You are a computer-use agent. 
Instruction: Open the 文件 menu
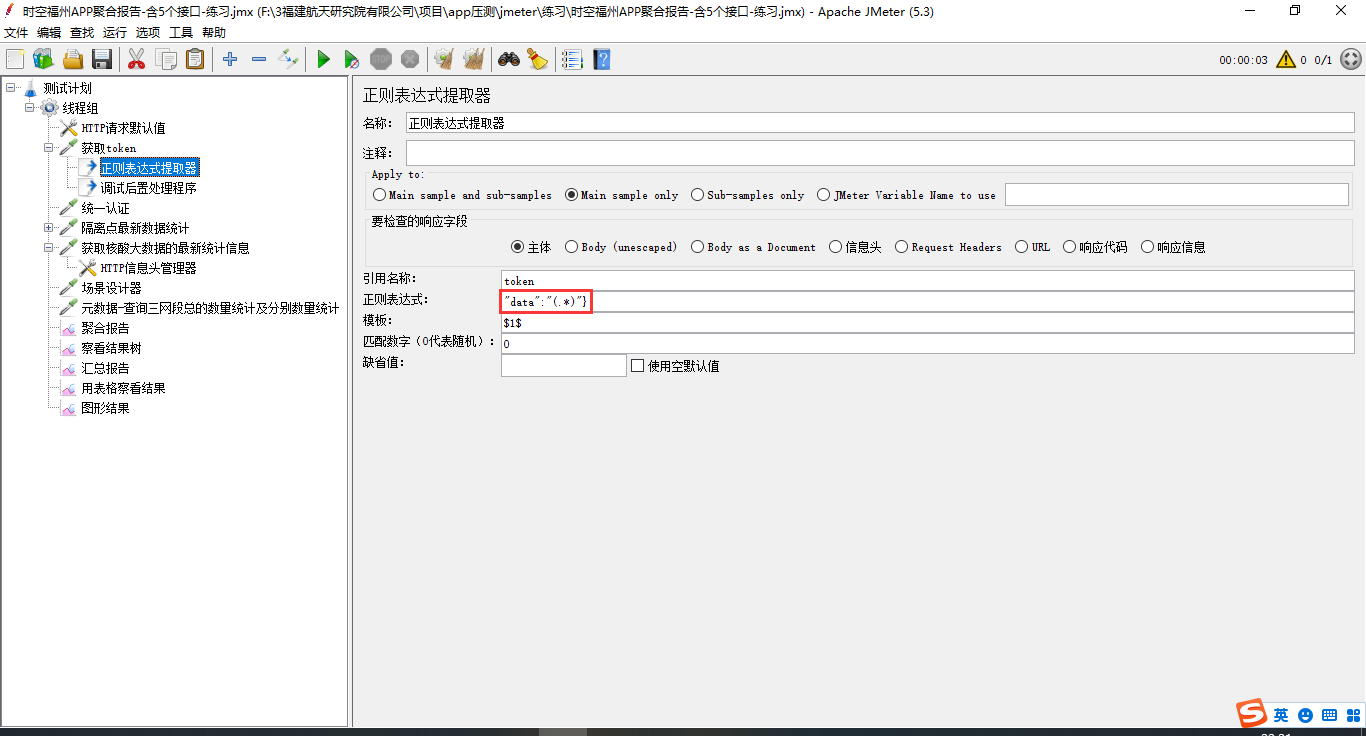16,32
